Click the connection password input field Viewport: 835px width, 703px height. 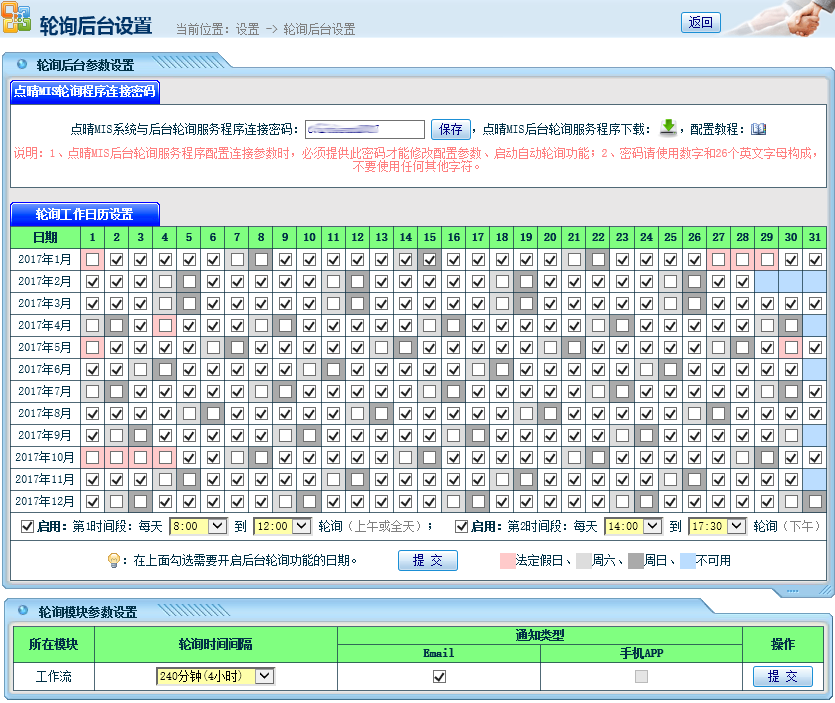point(365,129)
